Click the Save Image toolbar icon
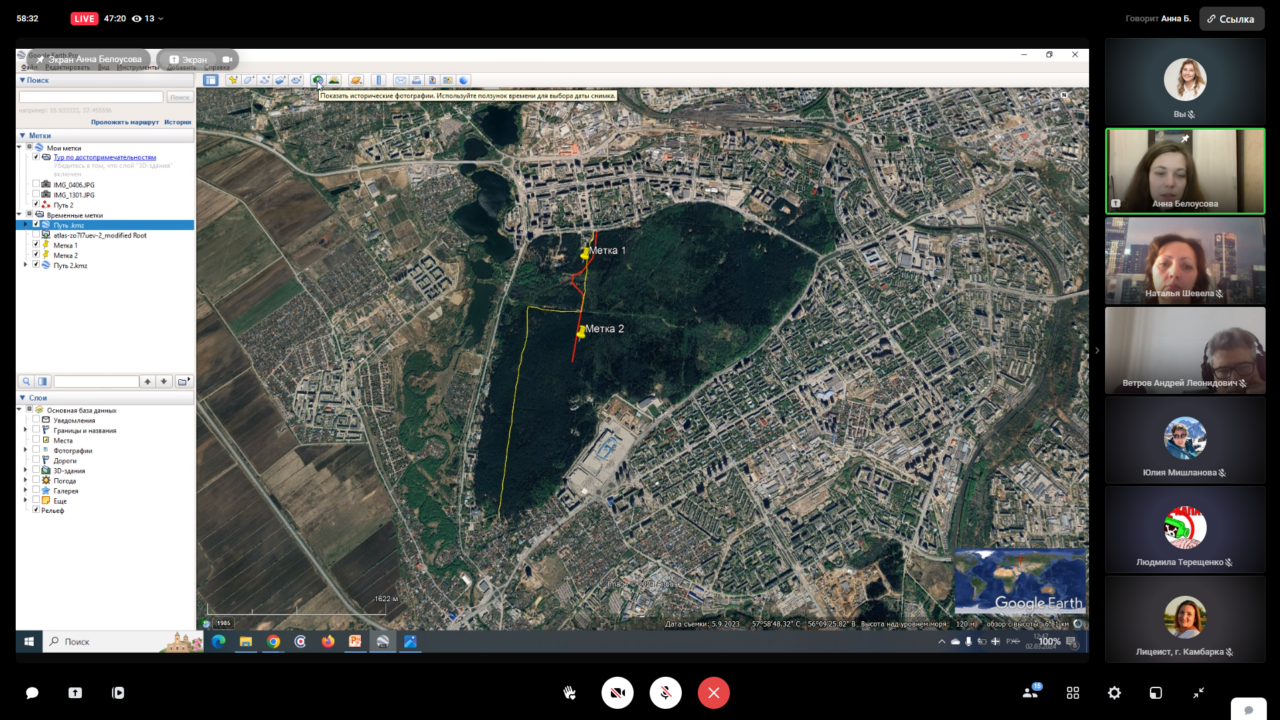 pyautogui.click(x=432, y=80)
